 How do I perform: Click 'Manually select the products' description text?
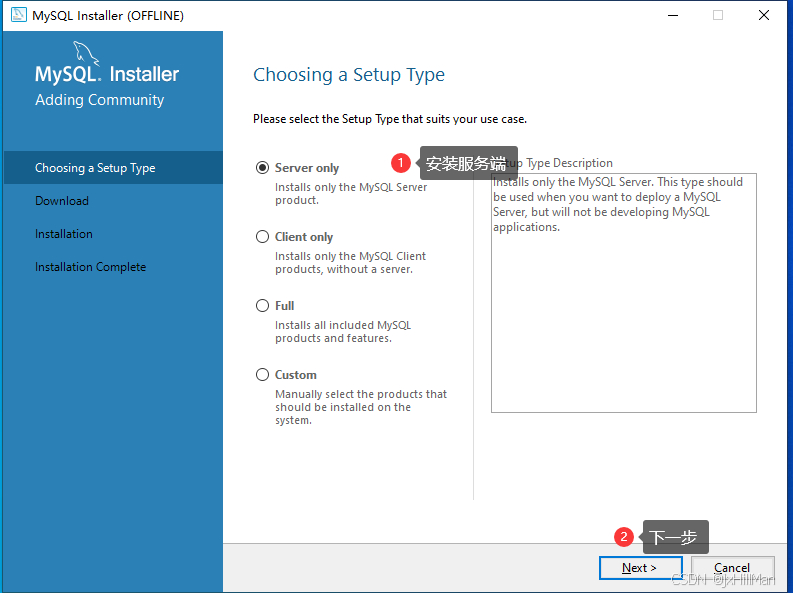coord(361,407)
